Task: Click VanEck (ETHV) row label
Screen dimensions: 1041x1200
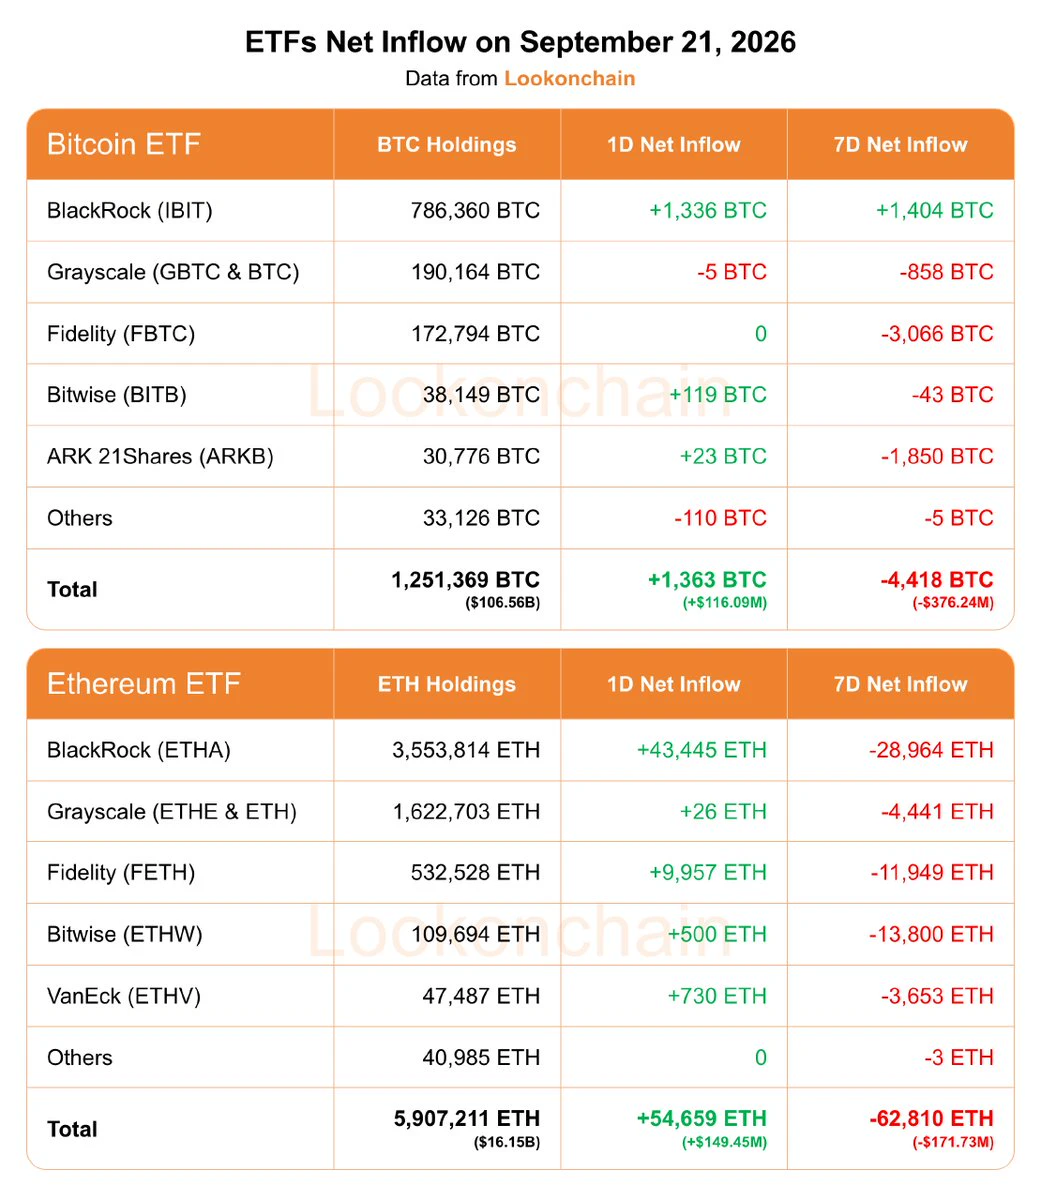Action: tap(124, 996)
